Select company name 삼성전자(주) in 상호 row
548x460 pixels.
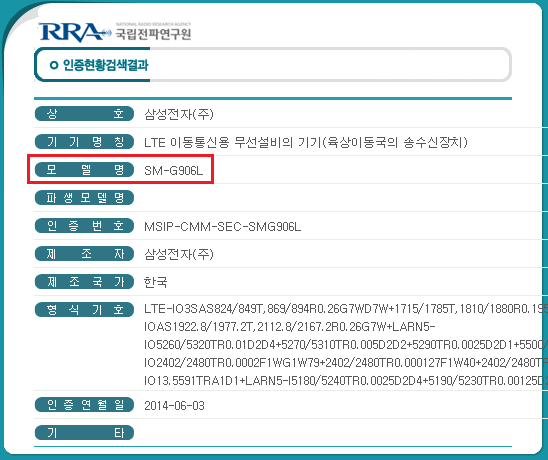pyautogui.click(x=179, y=114)
